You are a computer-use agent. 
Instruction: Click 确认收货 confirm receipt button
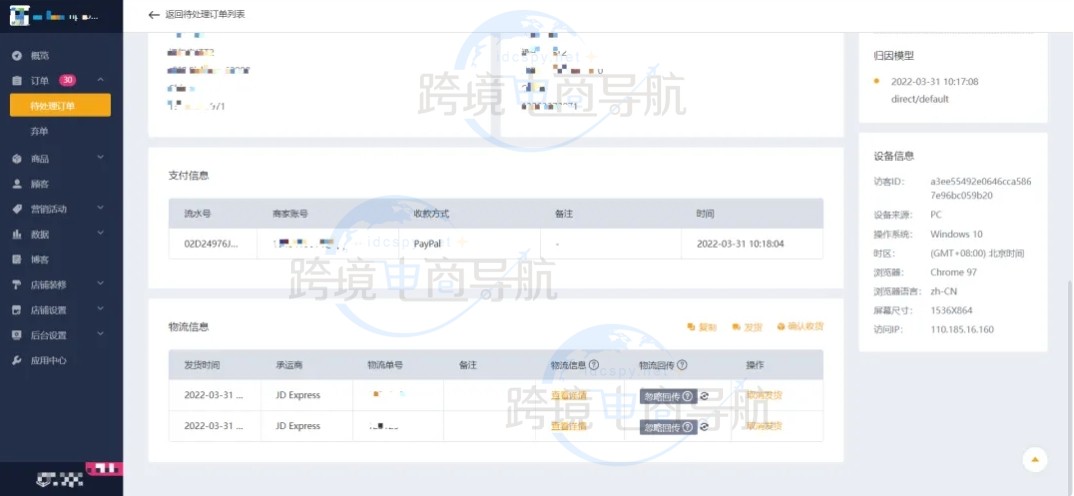(x=800, y=327)
